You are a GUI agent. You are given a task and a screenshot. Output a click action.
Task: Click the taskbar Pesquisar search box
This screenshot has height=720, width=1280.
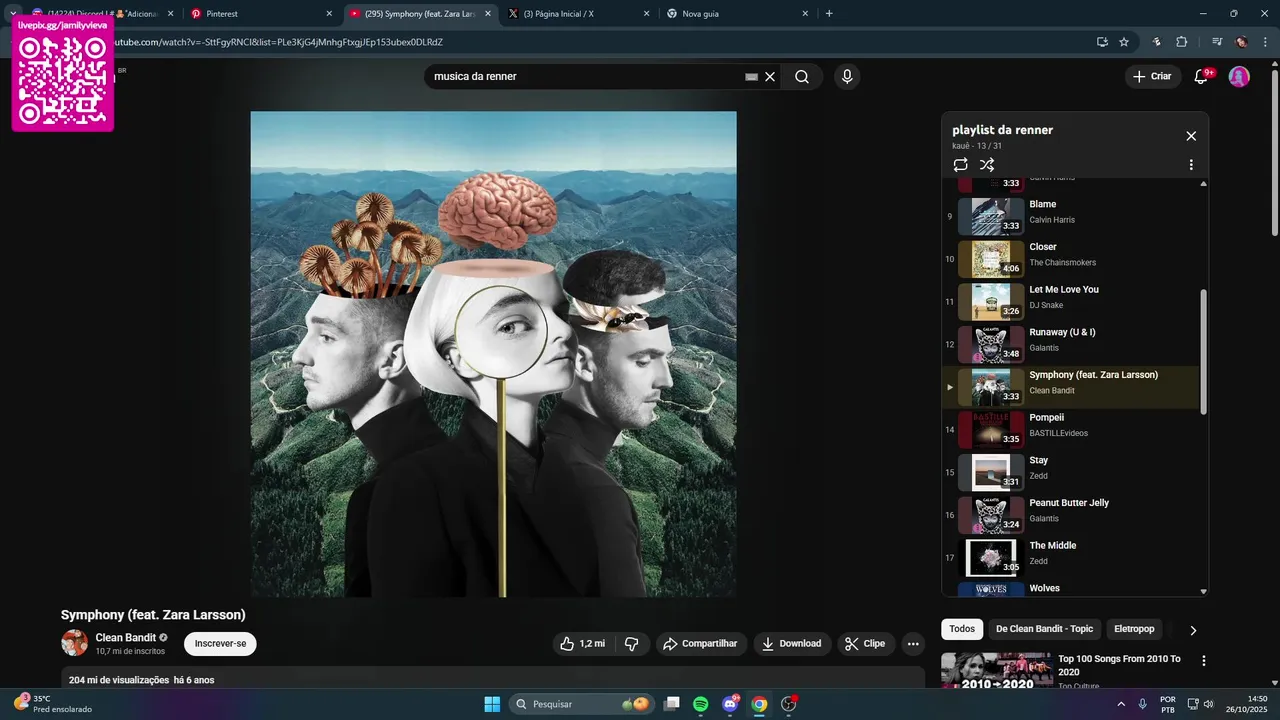click(x=582, y=704)
